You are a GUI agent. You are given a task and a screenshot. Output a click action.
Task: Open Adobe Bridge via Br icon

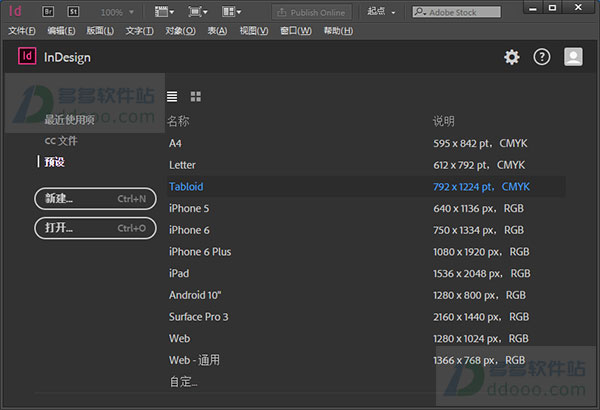[x=48, y=12]
